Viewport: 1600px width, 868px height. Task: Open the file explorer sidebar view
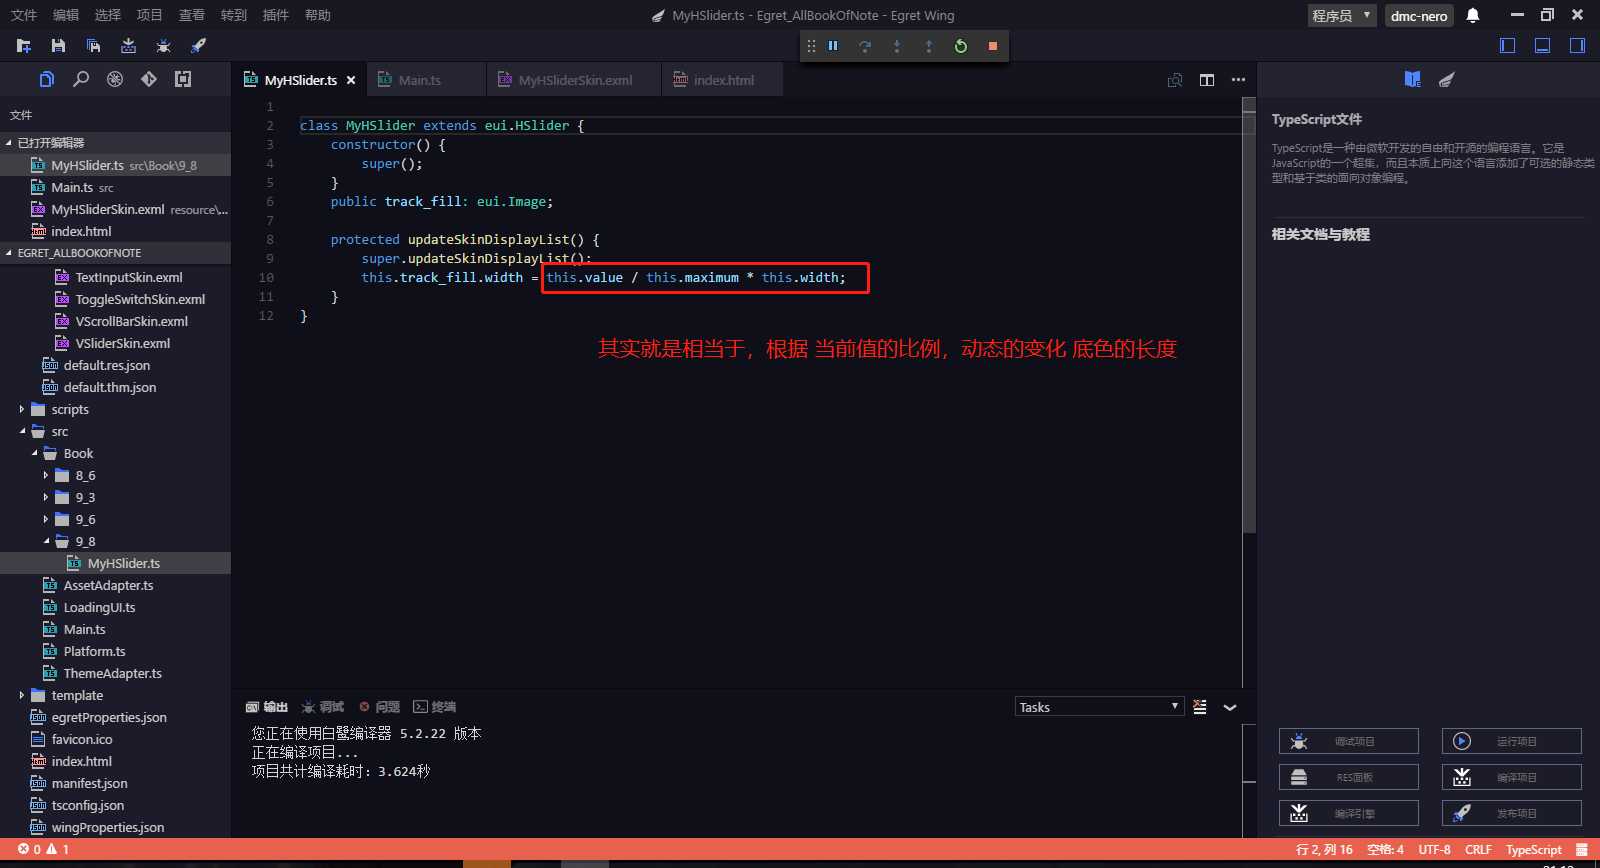[x=47, y=79]
